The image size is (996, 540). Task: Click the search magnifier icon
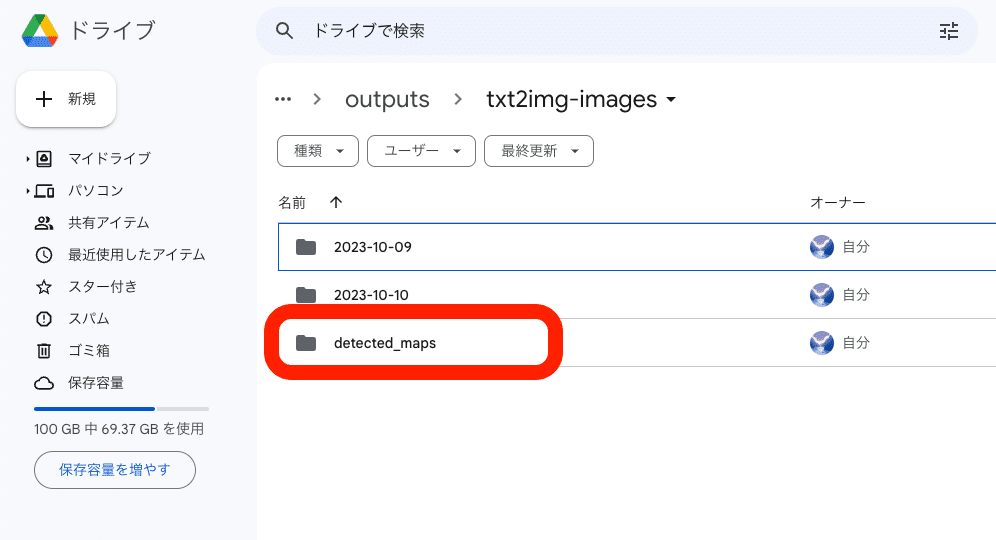tap(284, 30)
